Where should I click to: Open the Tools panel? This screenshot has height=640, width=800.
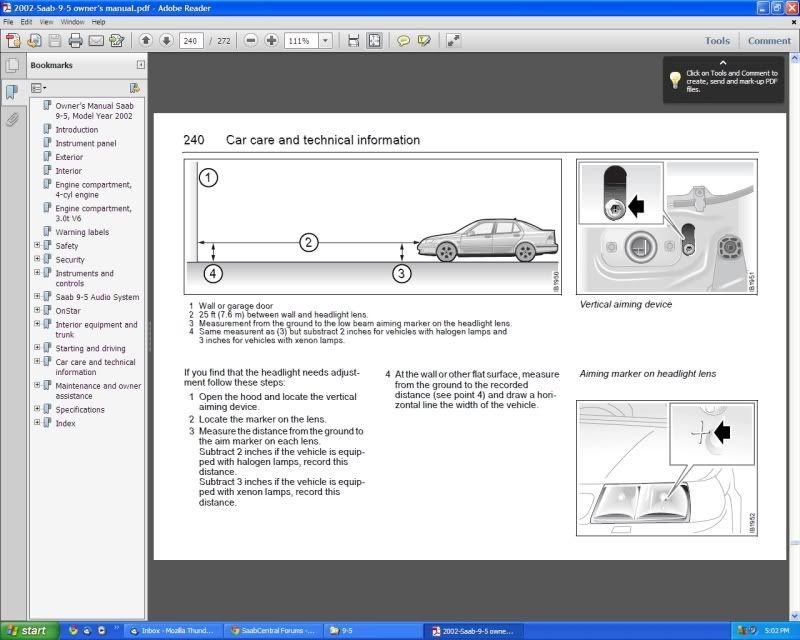(716, 40)
